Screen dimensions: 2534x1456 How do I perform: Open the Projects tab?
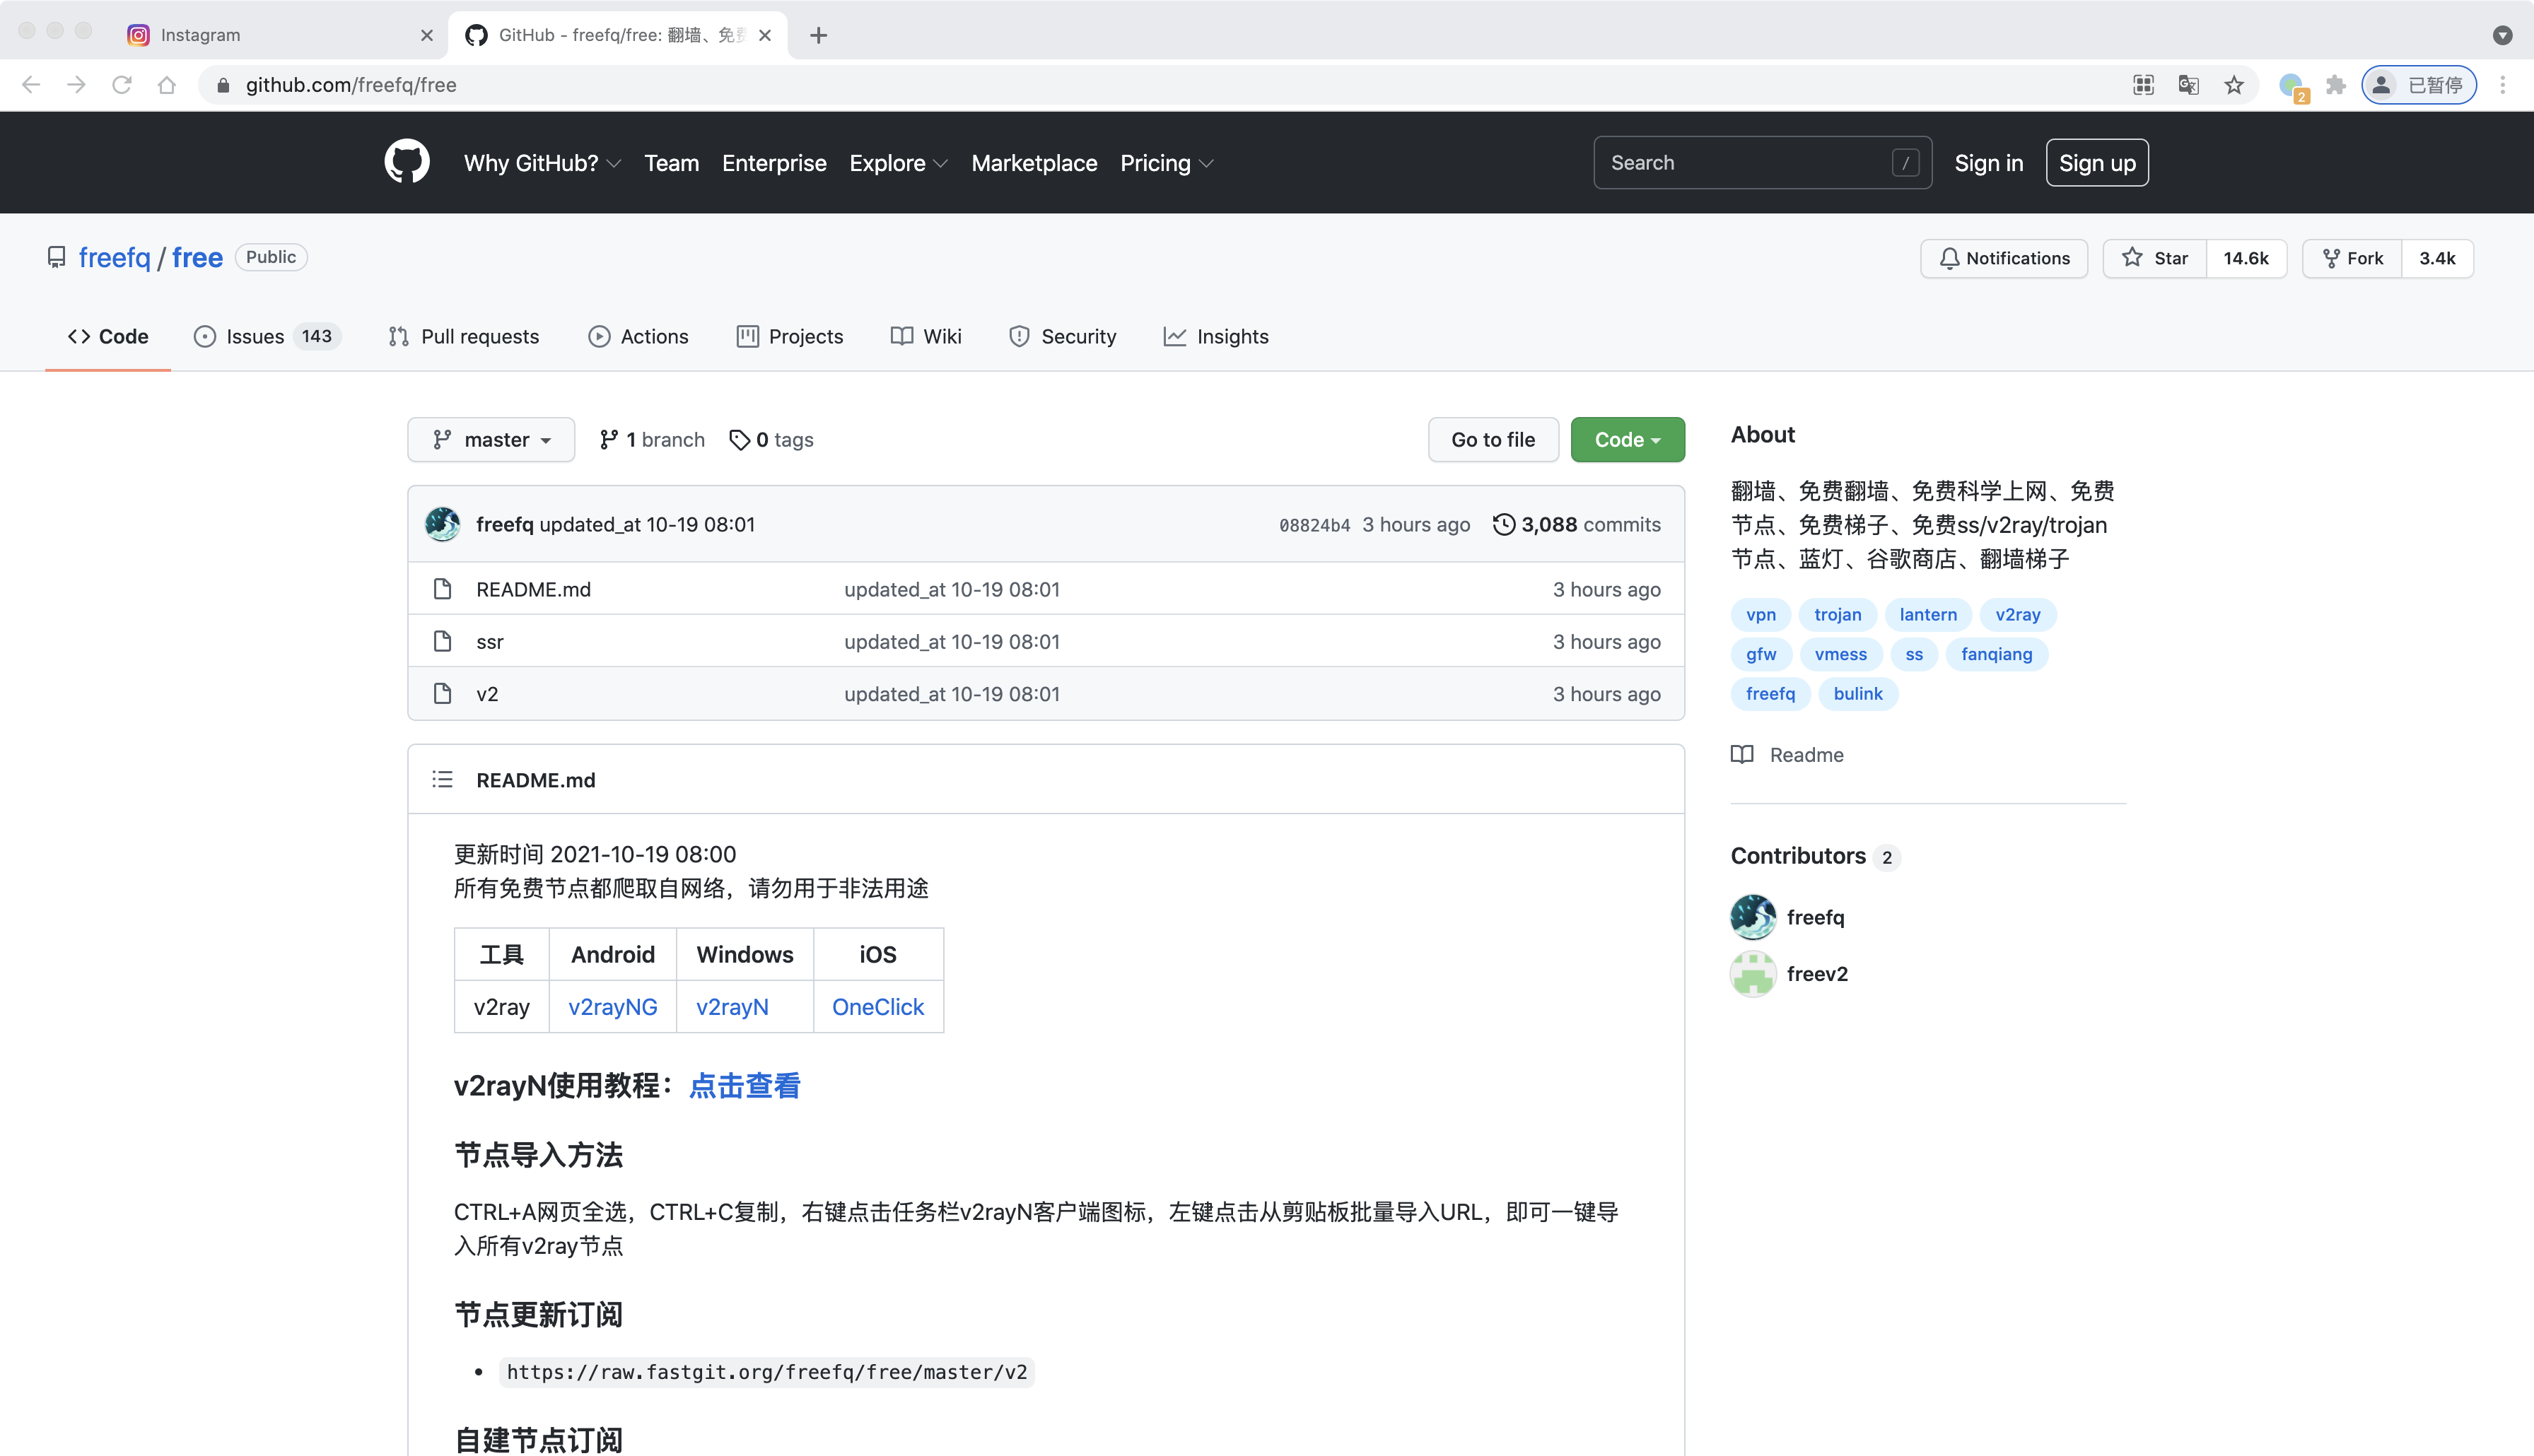point(790,336)
